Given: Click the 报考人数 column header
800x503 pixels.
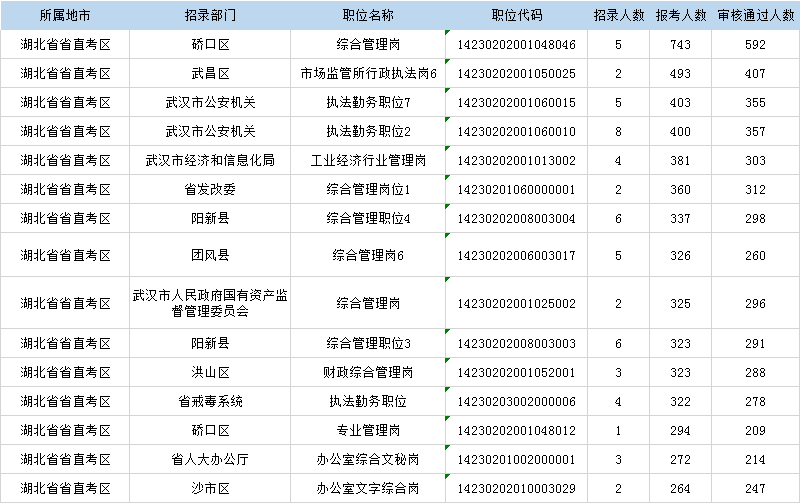Looking at the screenshot, I should (x=681, y=15).
